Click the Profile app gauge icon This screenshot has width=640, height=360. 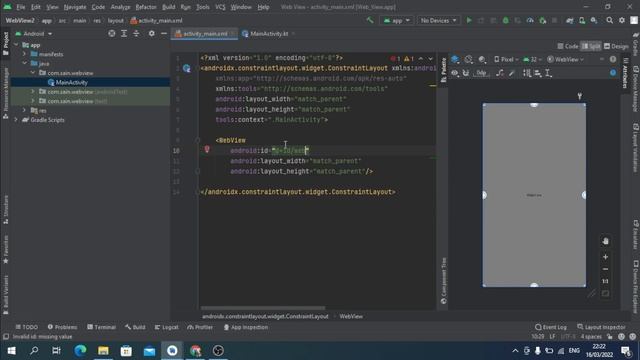530,20
